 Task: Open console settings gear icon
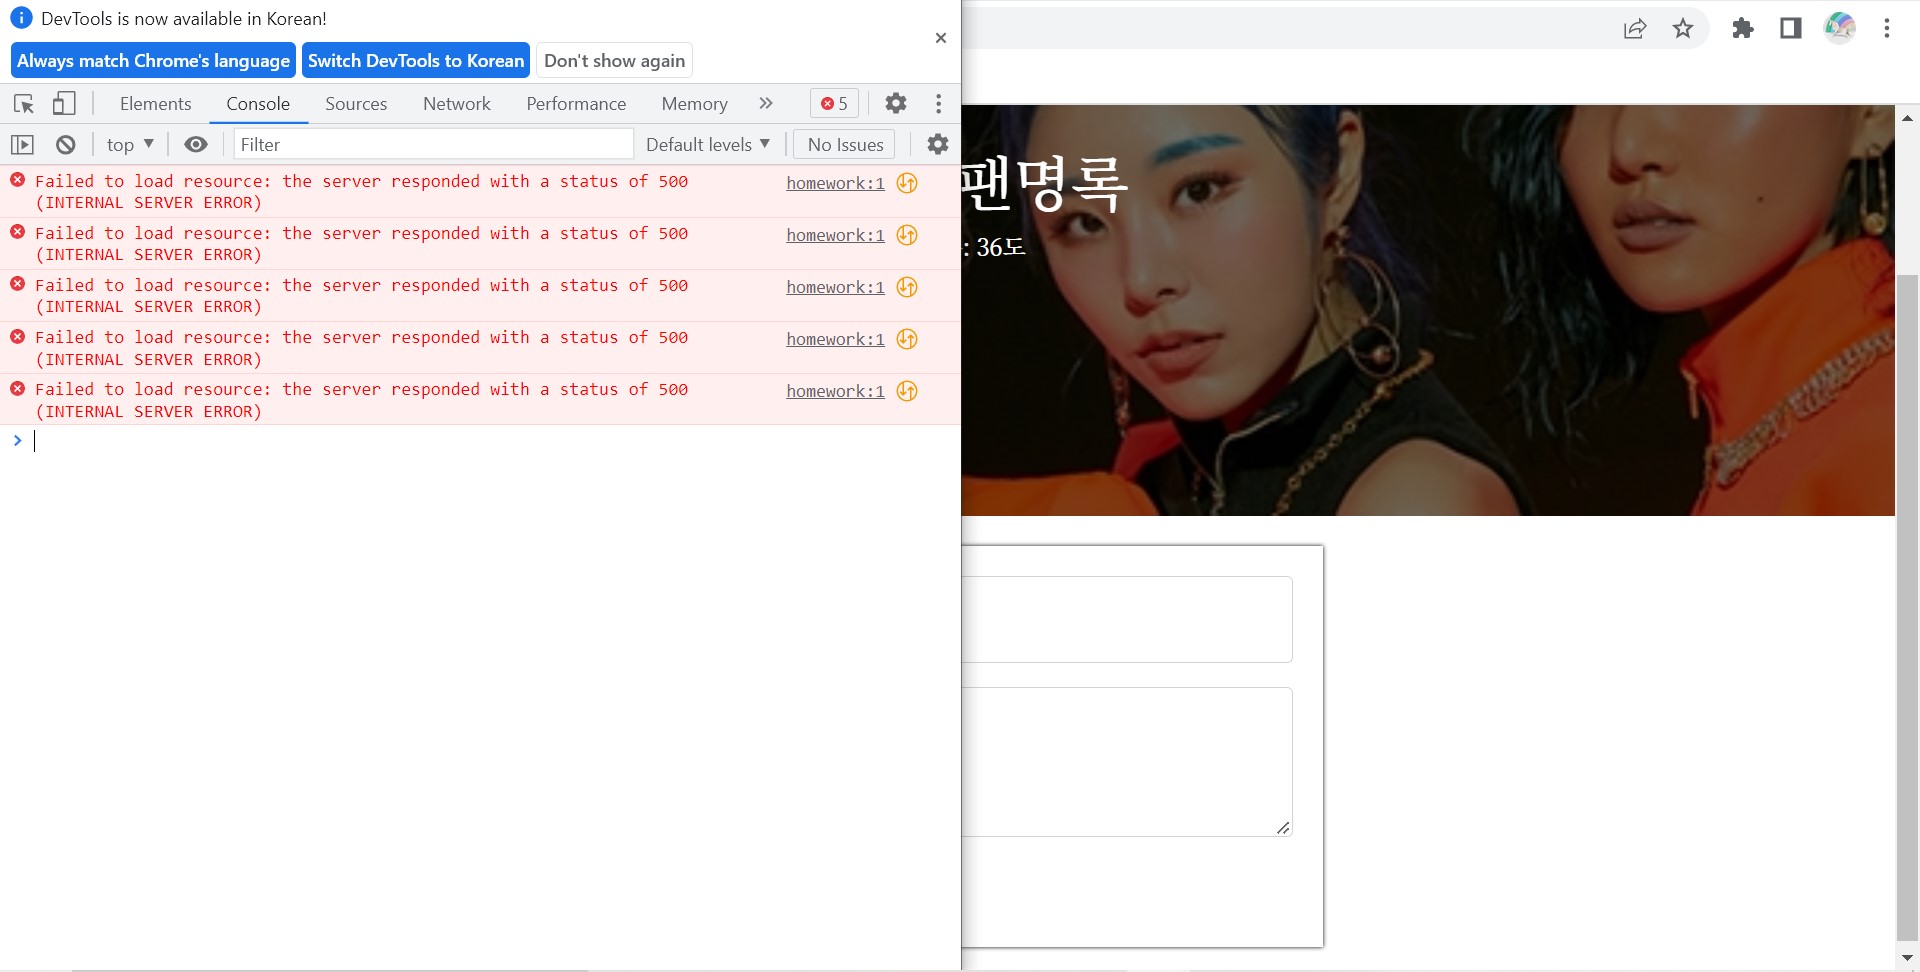click(x=938, y=144)
